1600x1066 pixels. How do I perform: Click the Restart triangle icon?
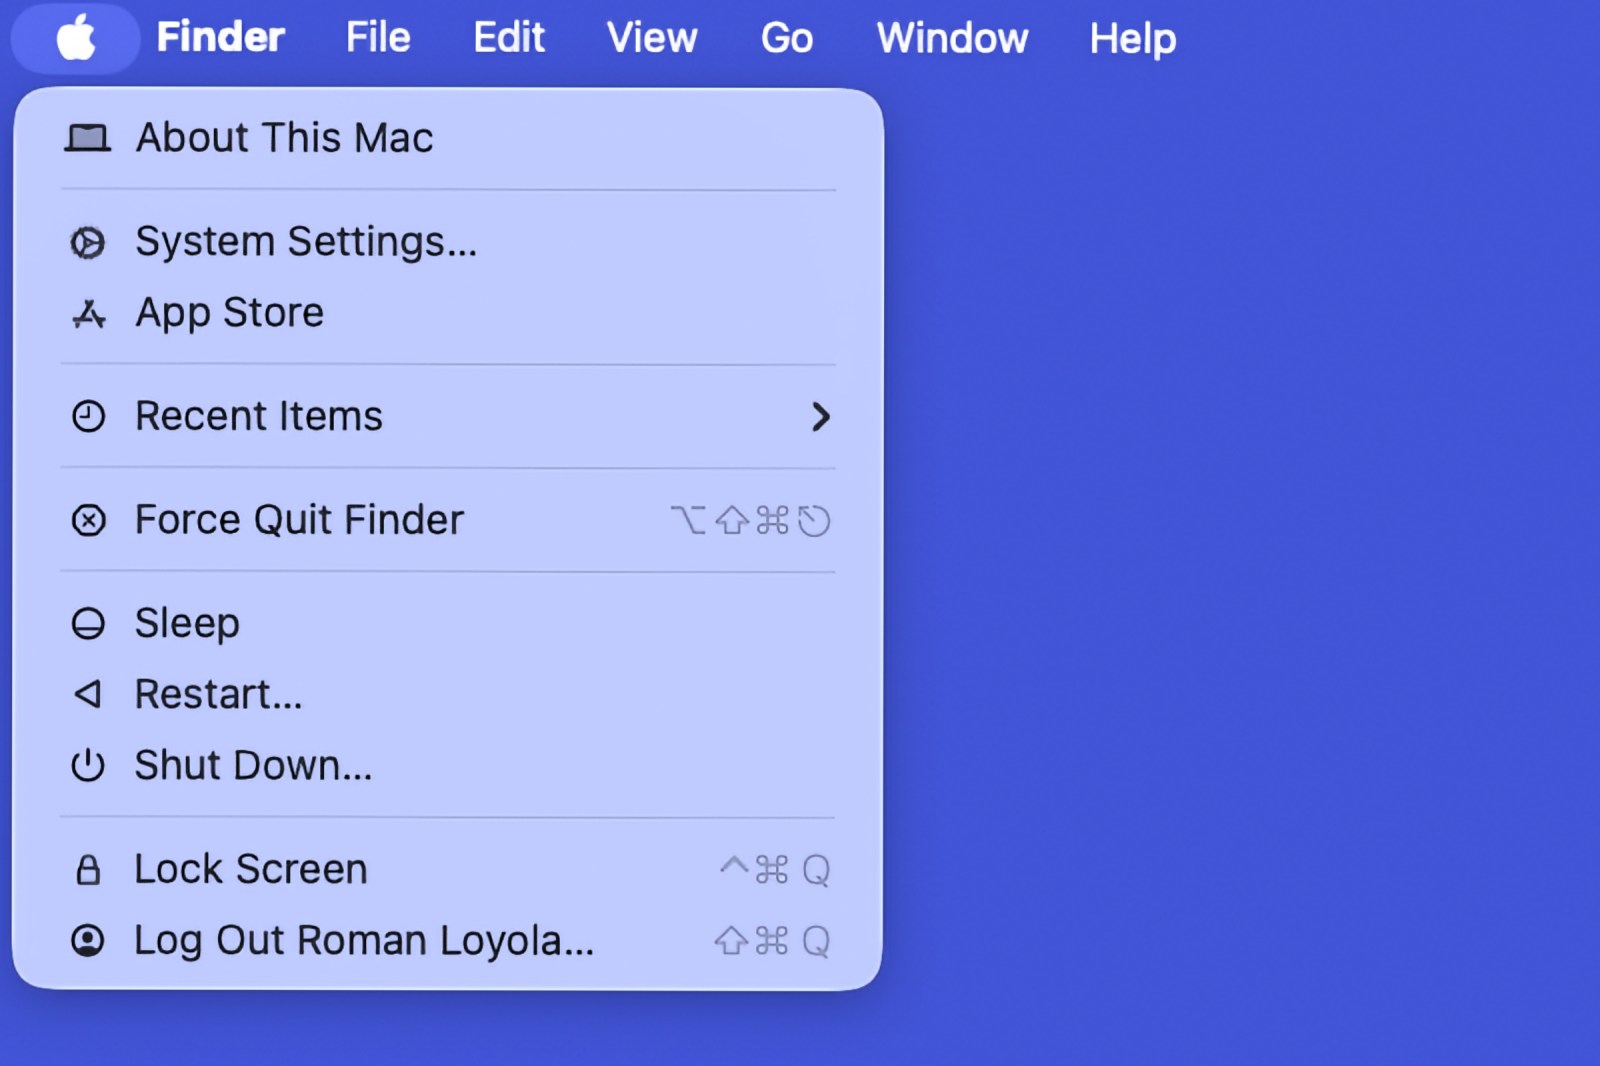(x=88, y=694)
